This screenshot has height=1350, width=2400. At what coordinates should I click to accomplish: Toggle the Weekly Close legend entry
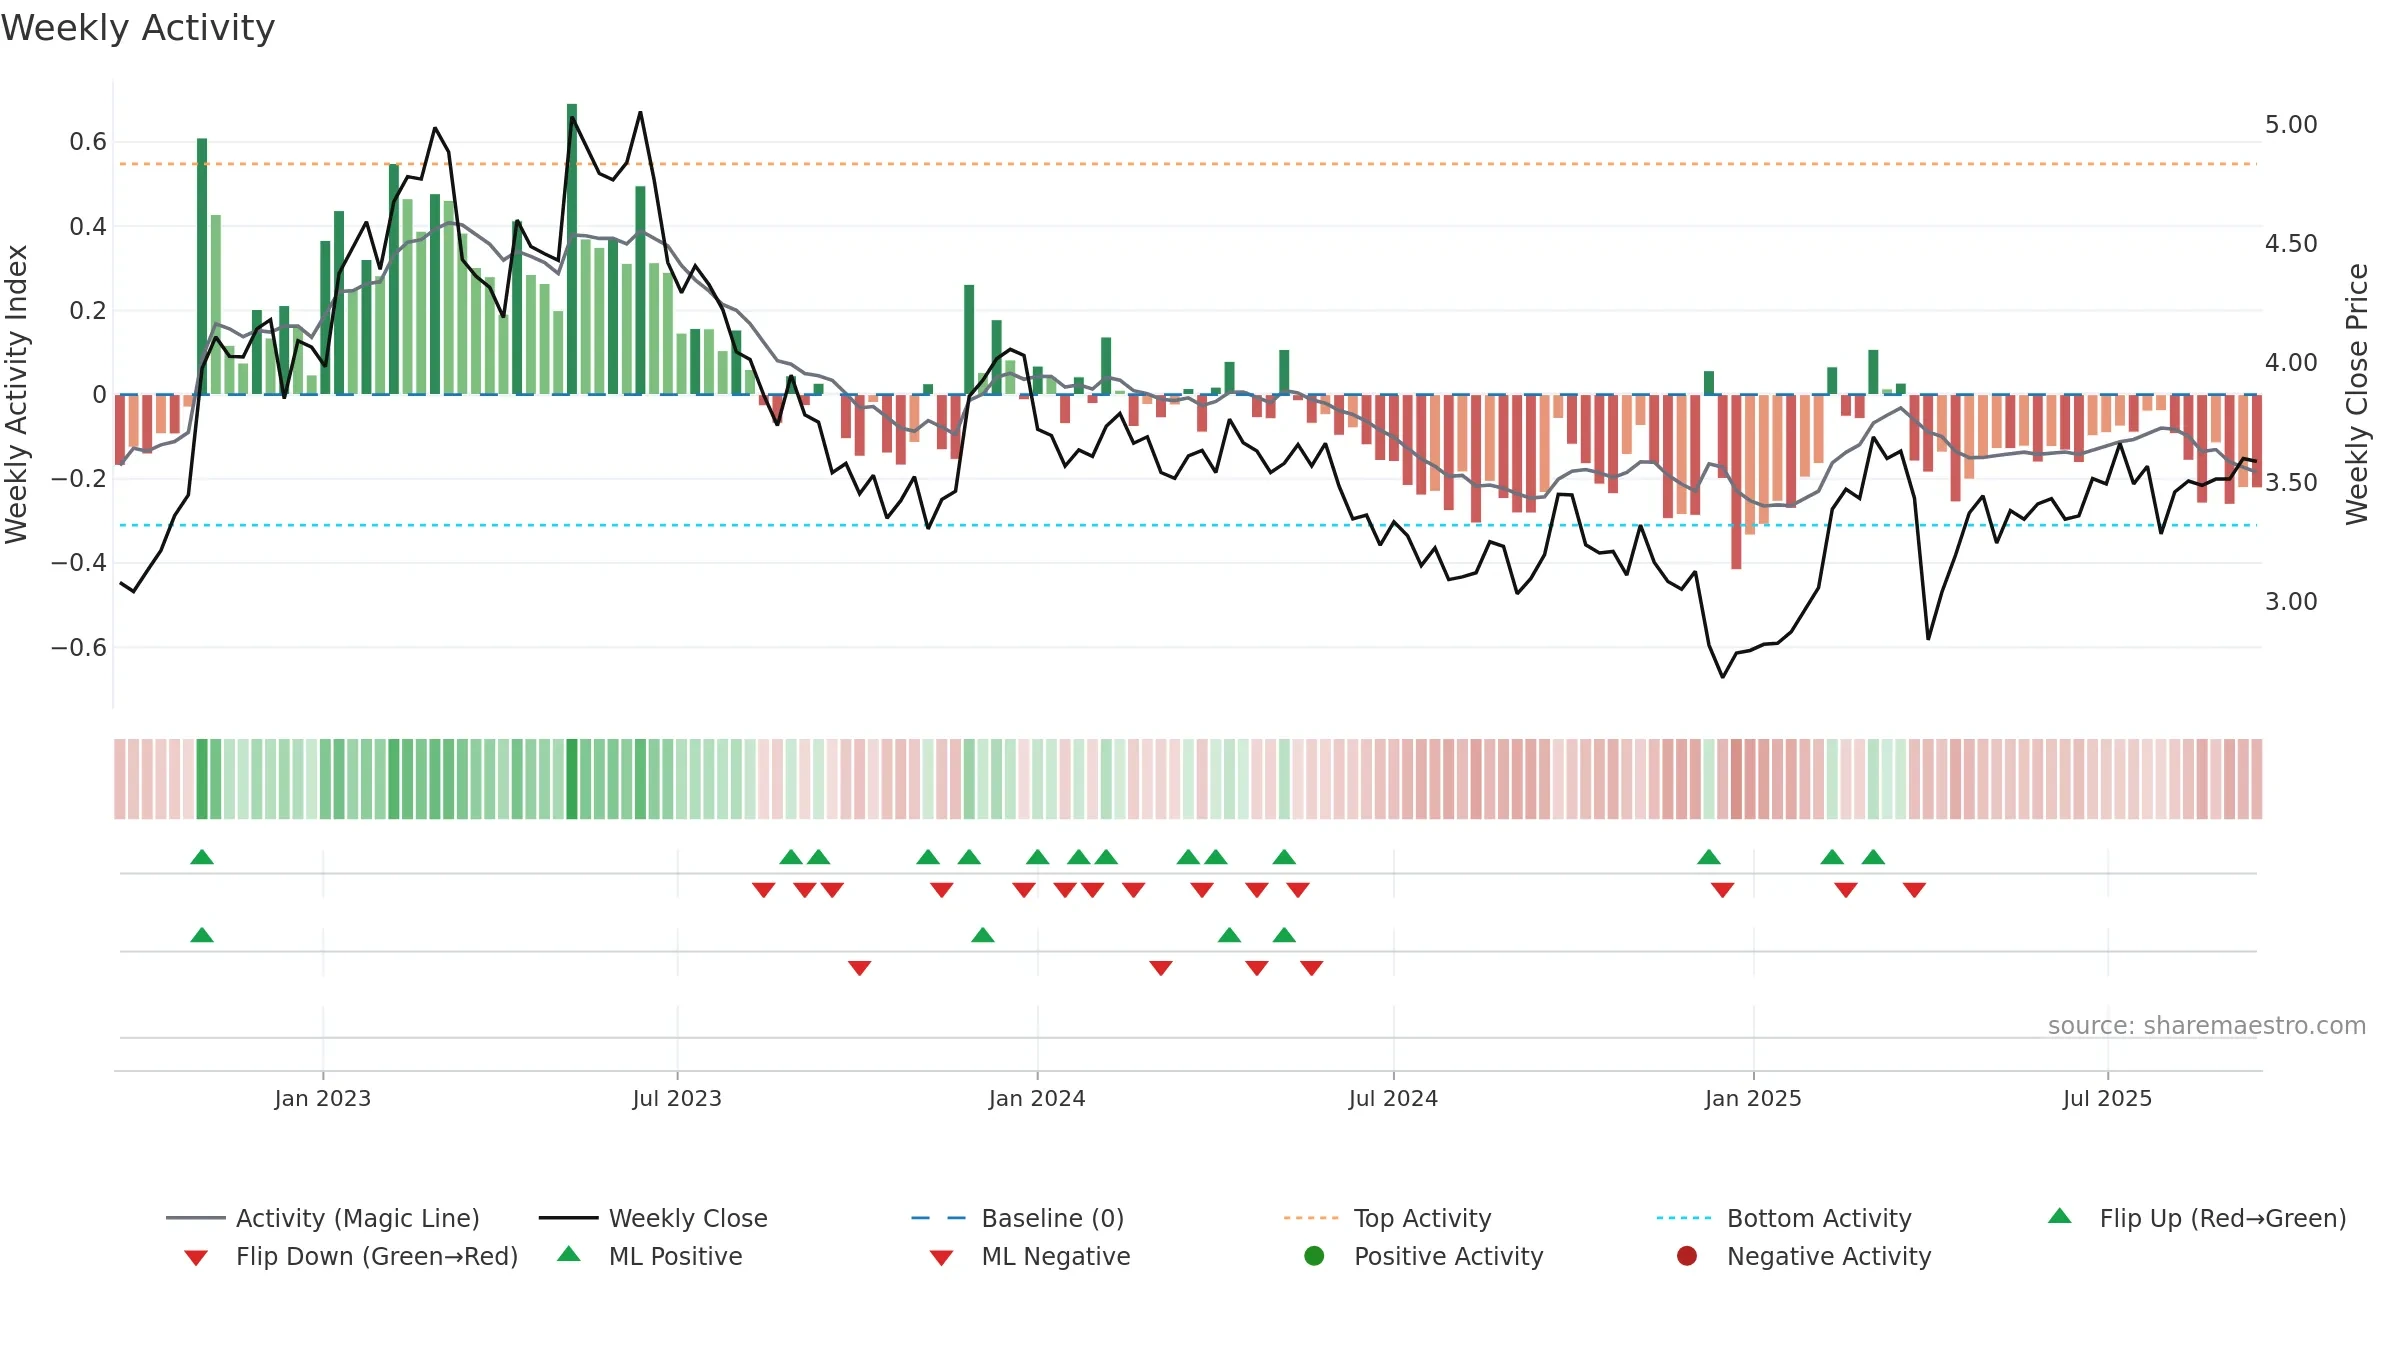(653, 1218)
